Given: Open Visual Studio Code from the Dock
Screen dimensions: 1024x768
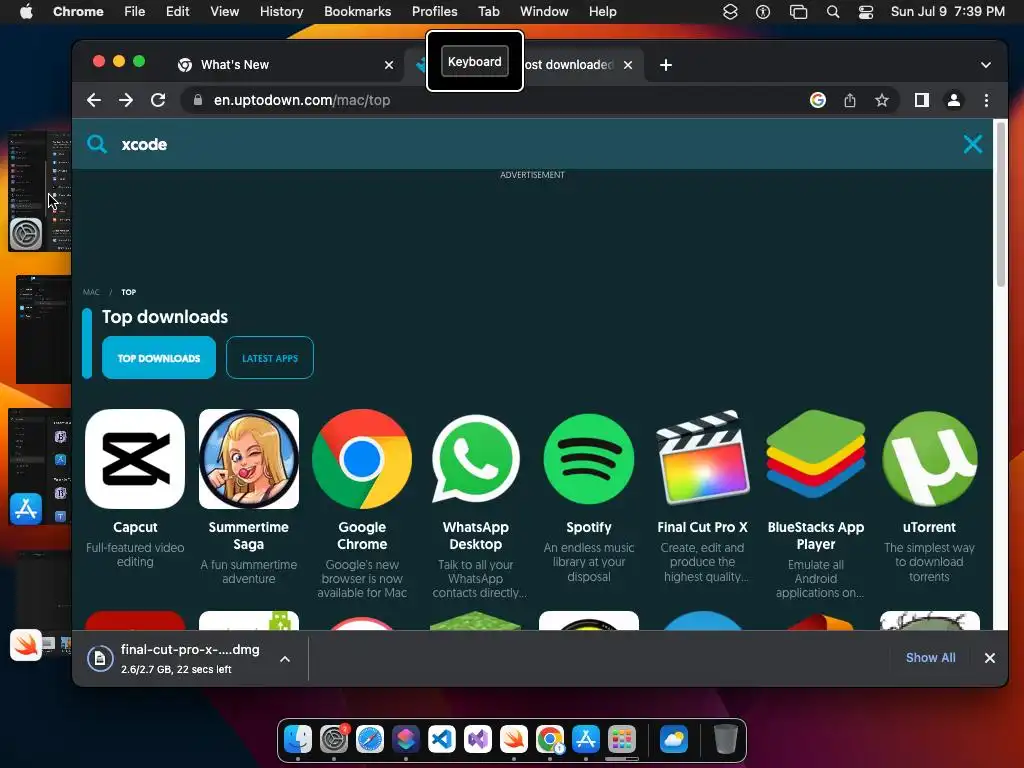Looking at the screenshot, I should click(442, 739).
